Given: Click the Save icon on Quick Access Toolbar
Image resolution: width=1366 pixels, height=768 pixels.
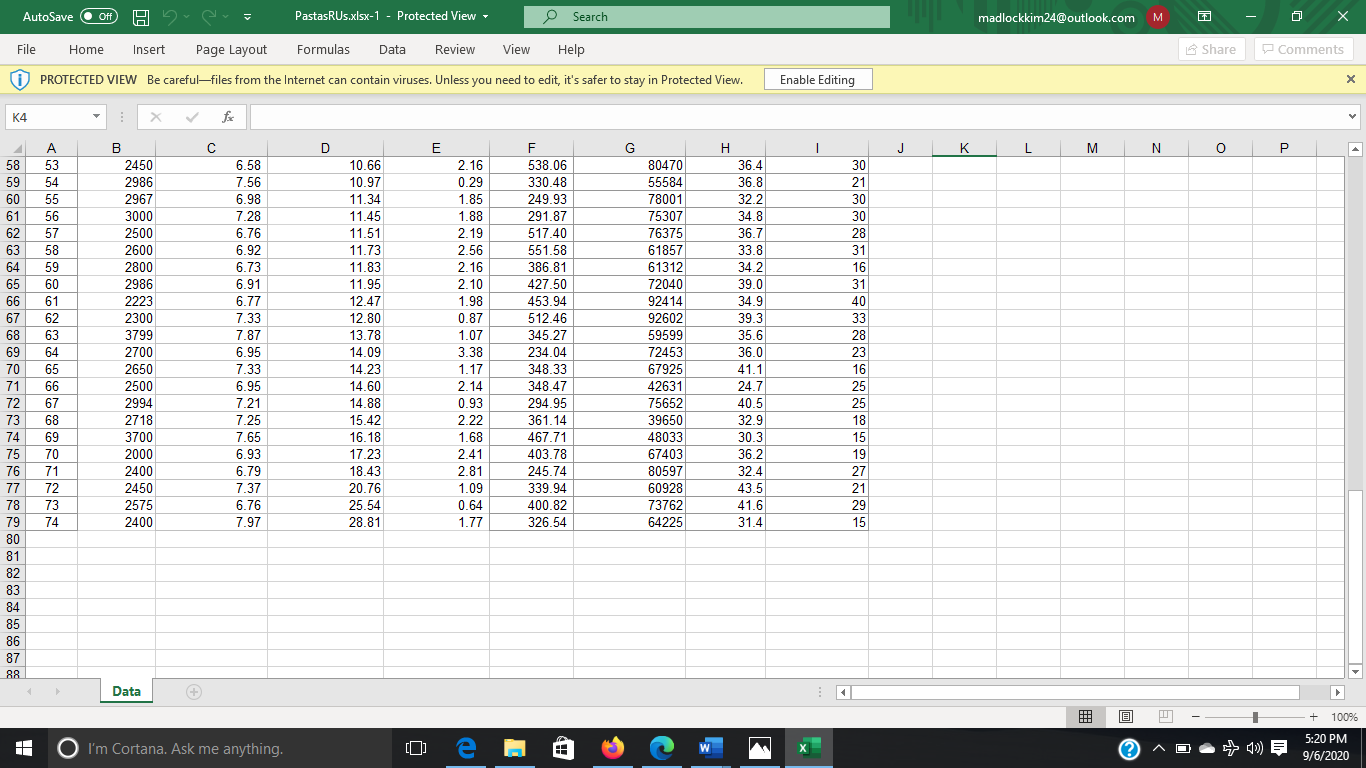Looking at the screenshot, I should coord(141,16).
